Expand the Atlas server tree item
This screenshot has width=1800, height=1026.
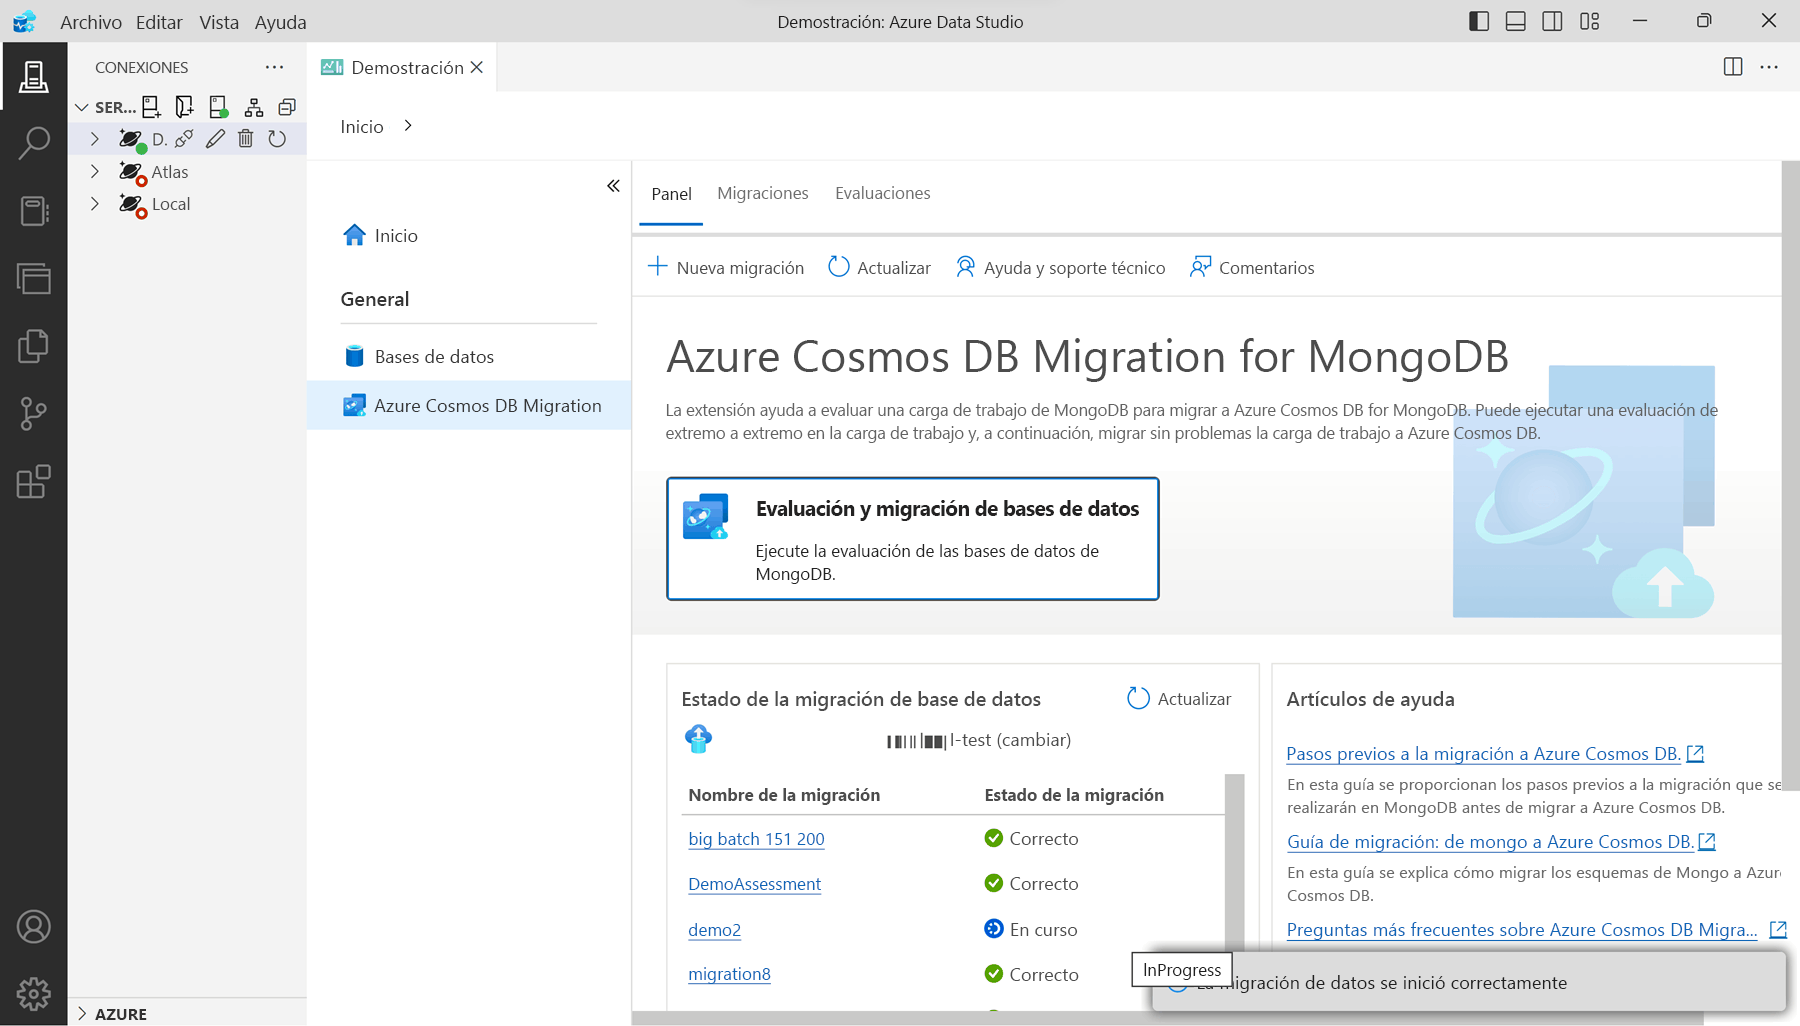coord(95,171)
